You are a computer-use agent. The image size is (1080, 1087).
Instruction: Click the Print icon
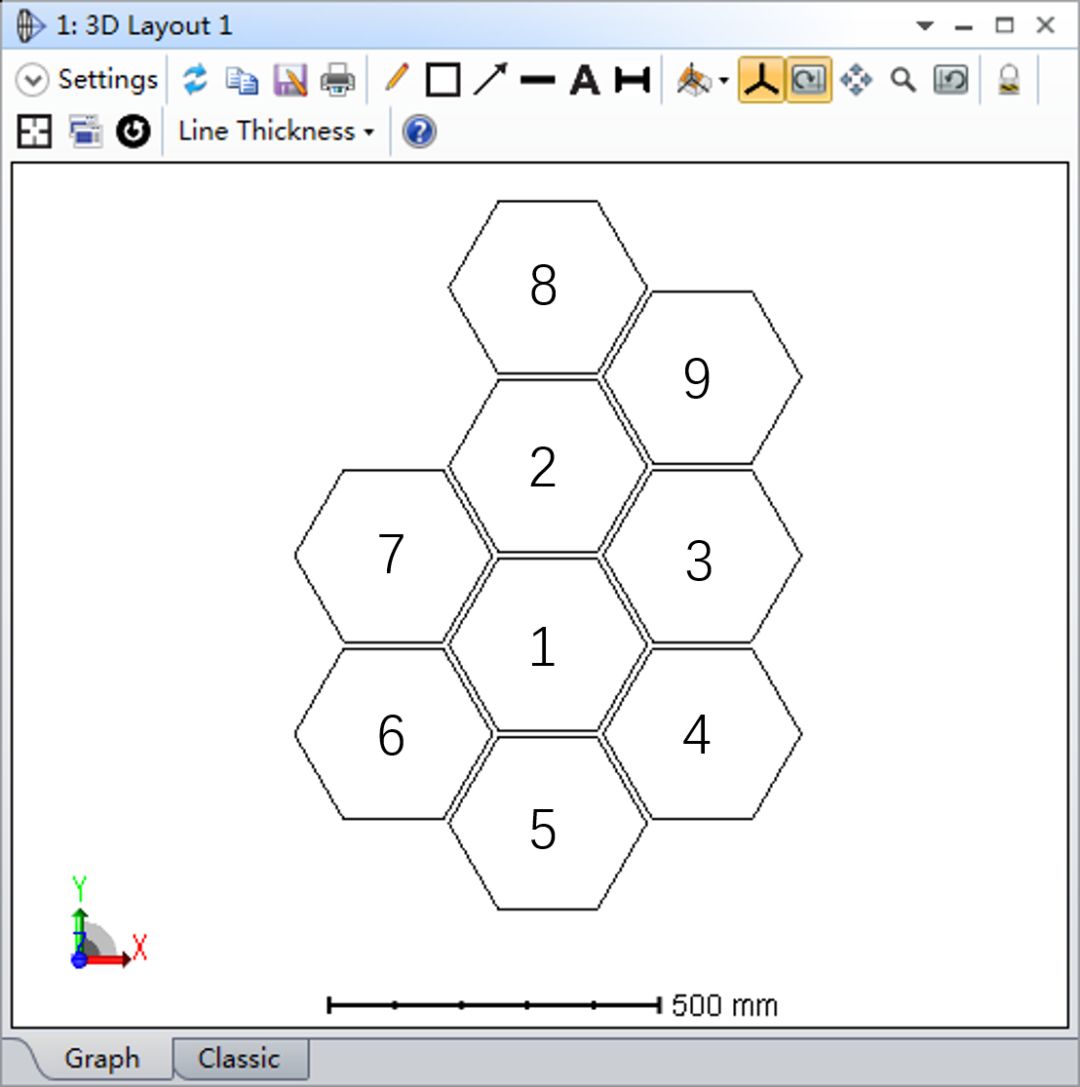[337, 80]
